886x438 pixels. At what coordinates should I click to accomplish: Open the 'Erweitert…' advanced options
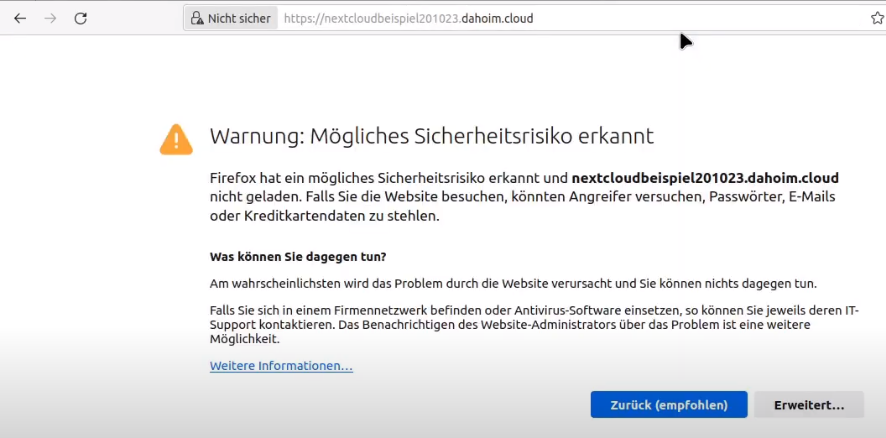click(809, 405)
